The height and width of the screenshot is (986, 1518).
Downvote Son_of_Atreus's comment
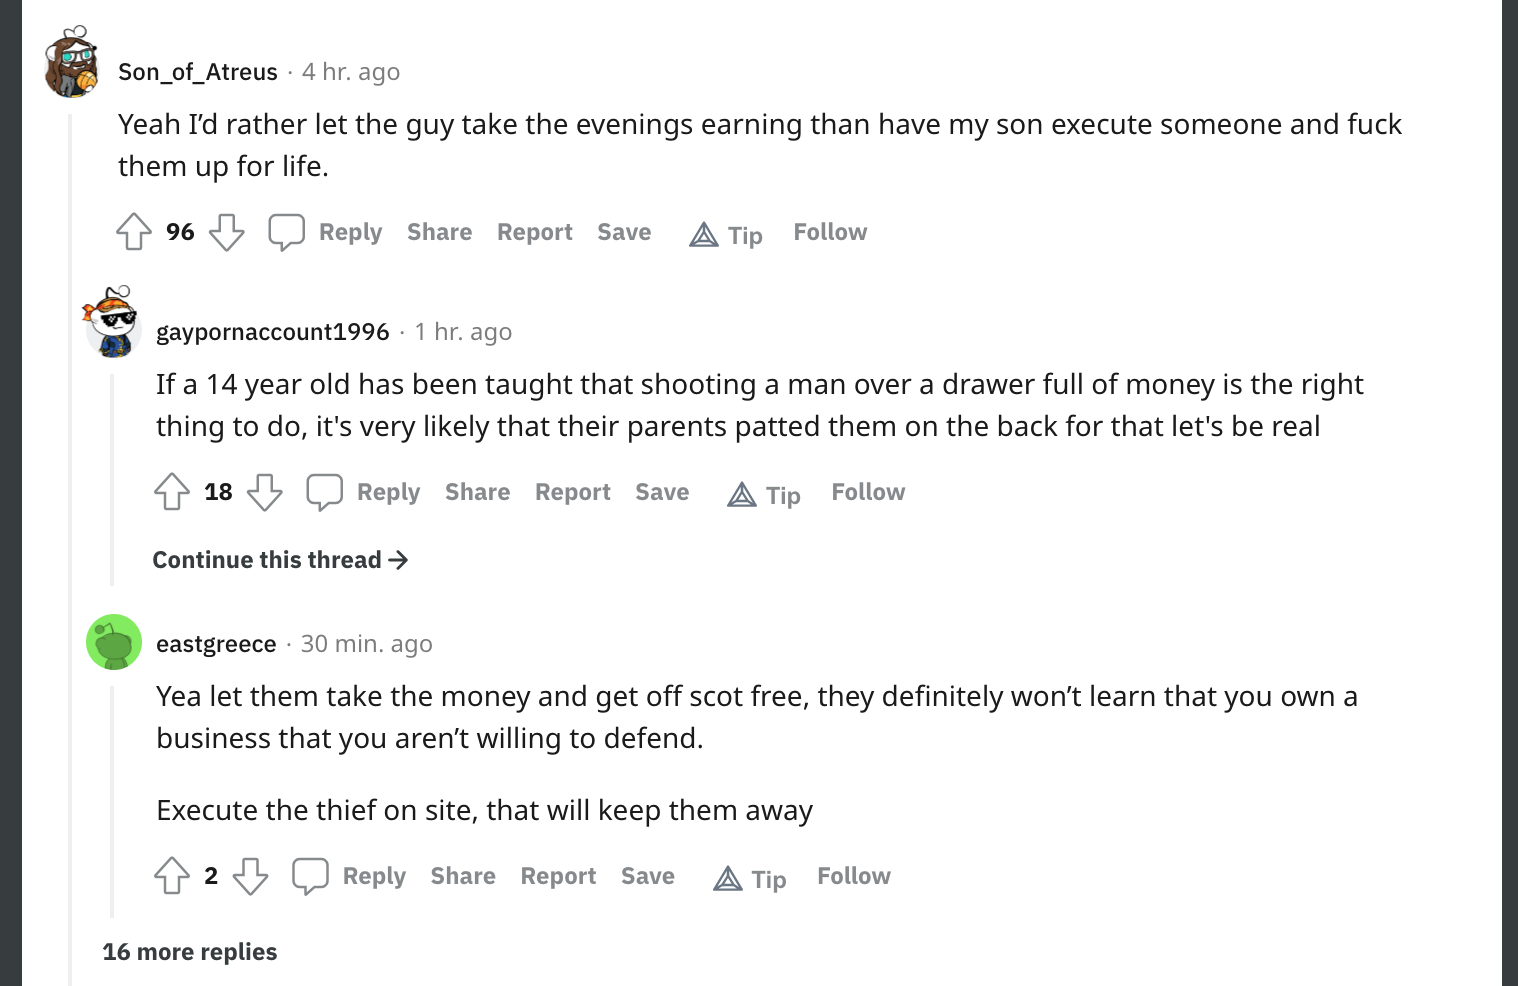coord(226,232)
